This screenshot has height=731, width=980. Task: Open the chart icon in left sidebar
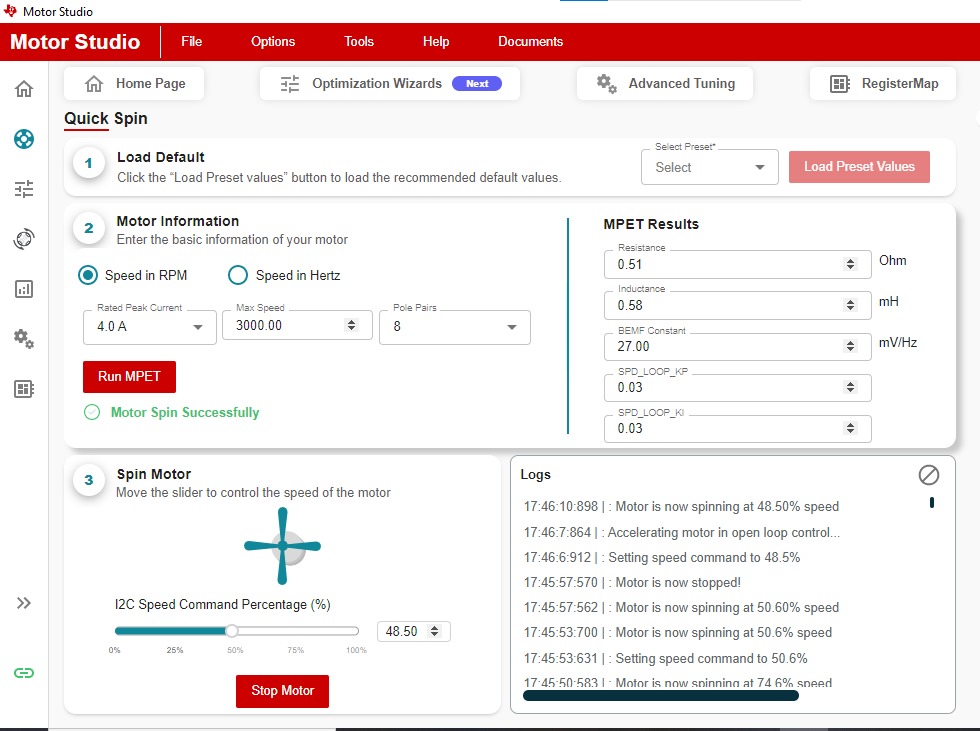[24, 289]
